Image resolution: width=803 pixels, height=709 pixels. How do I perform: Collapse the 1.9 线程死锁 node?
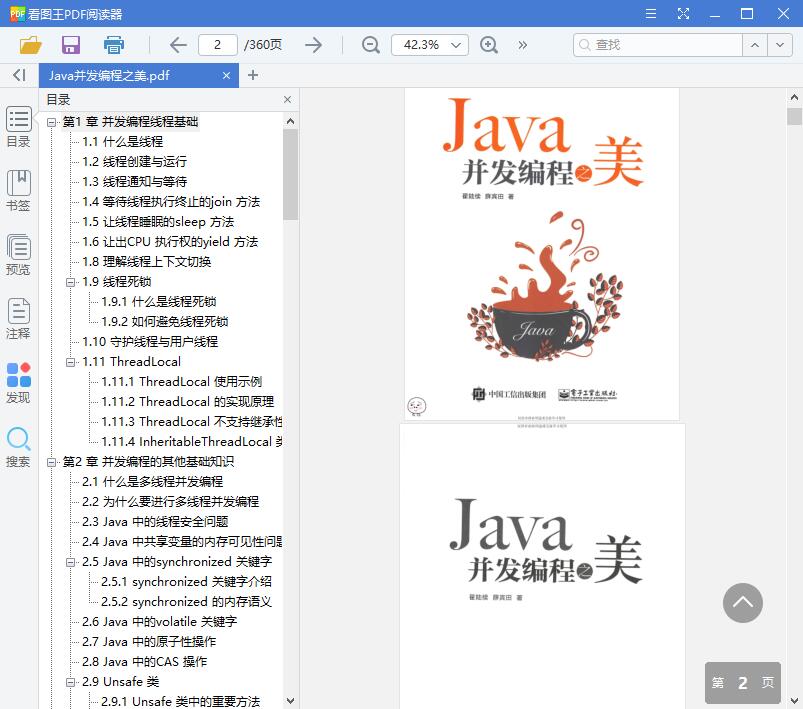(x=70, y=282)
